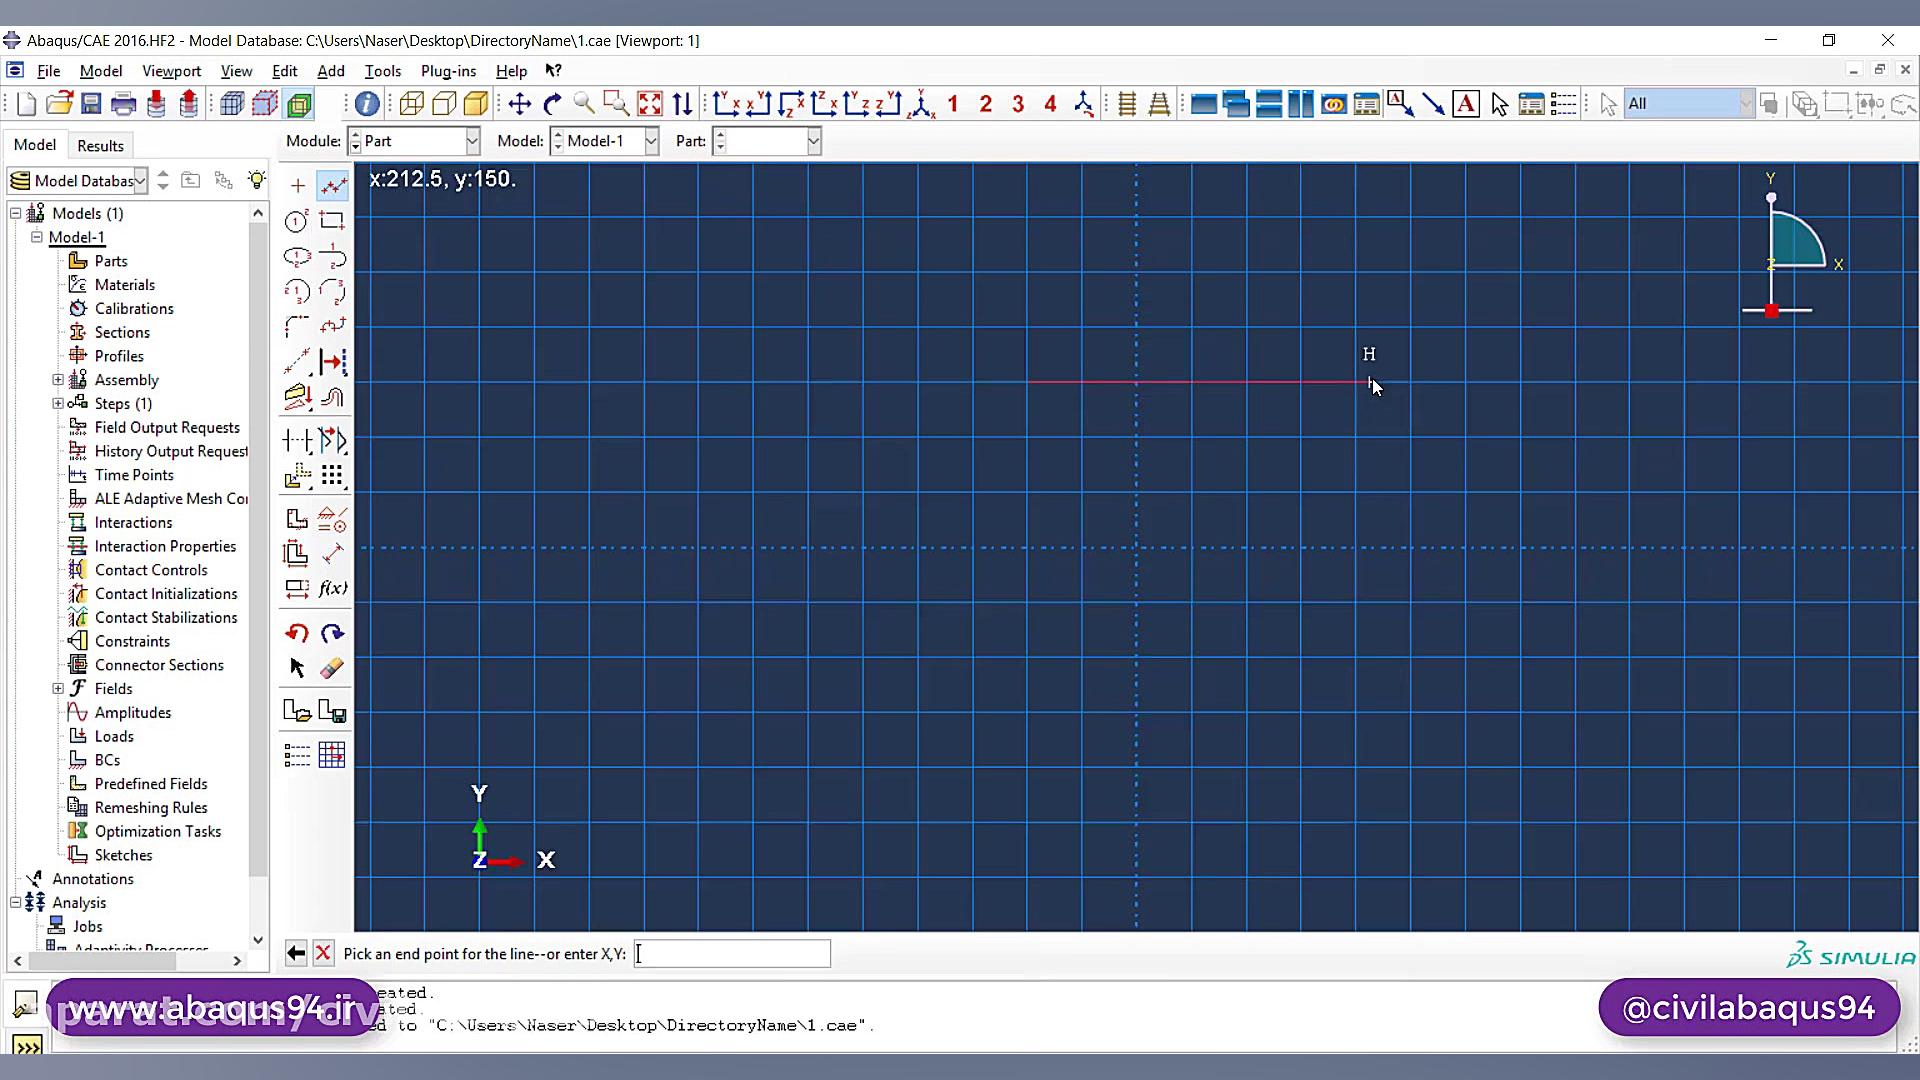Expand the Assembly tree node
Screen dimensions: 1920x1080
pos(58,380)
